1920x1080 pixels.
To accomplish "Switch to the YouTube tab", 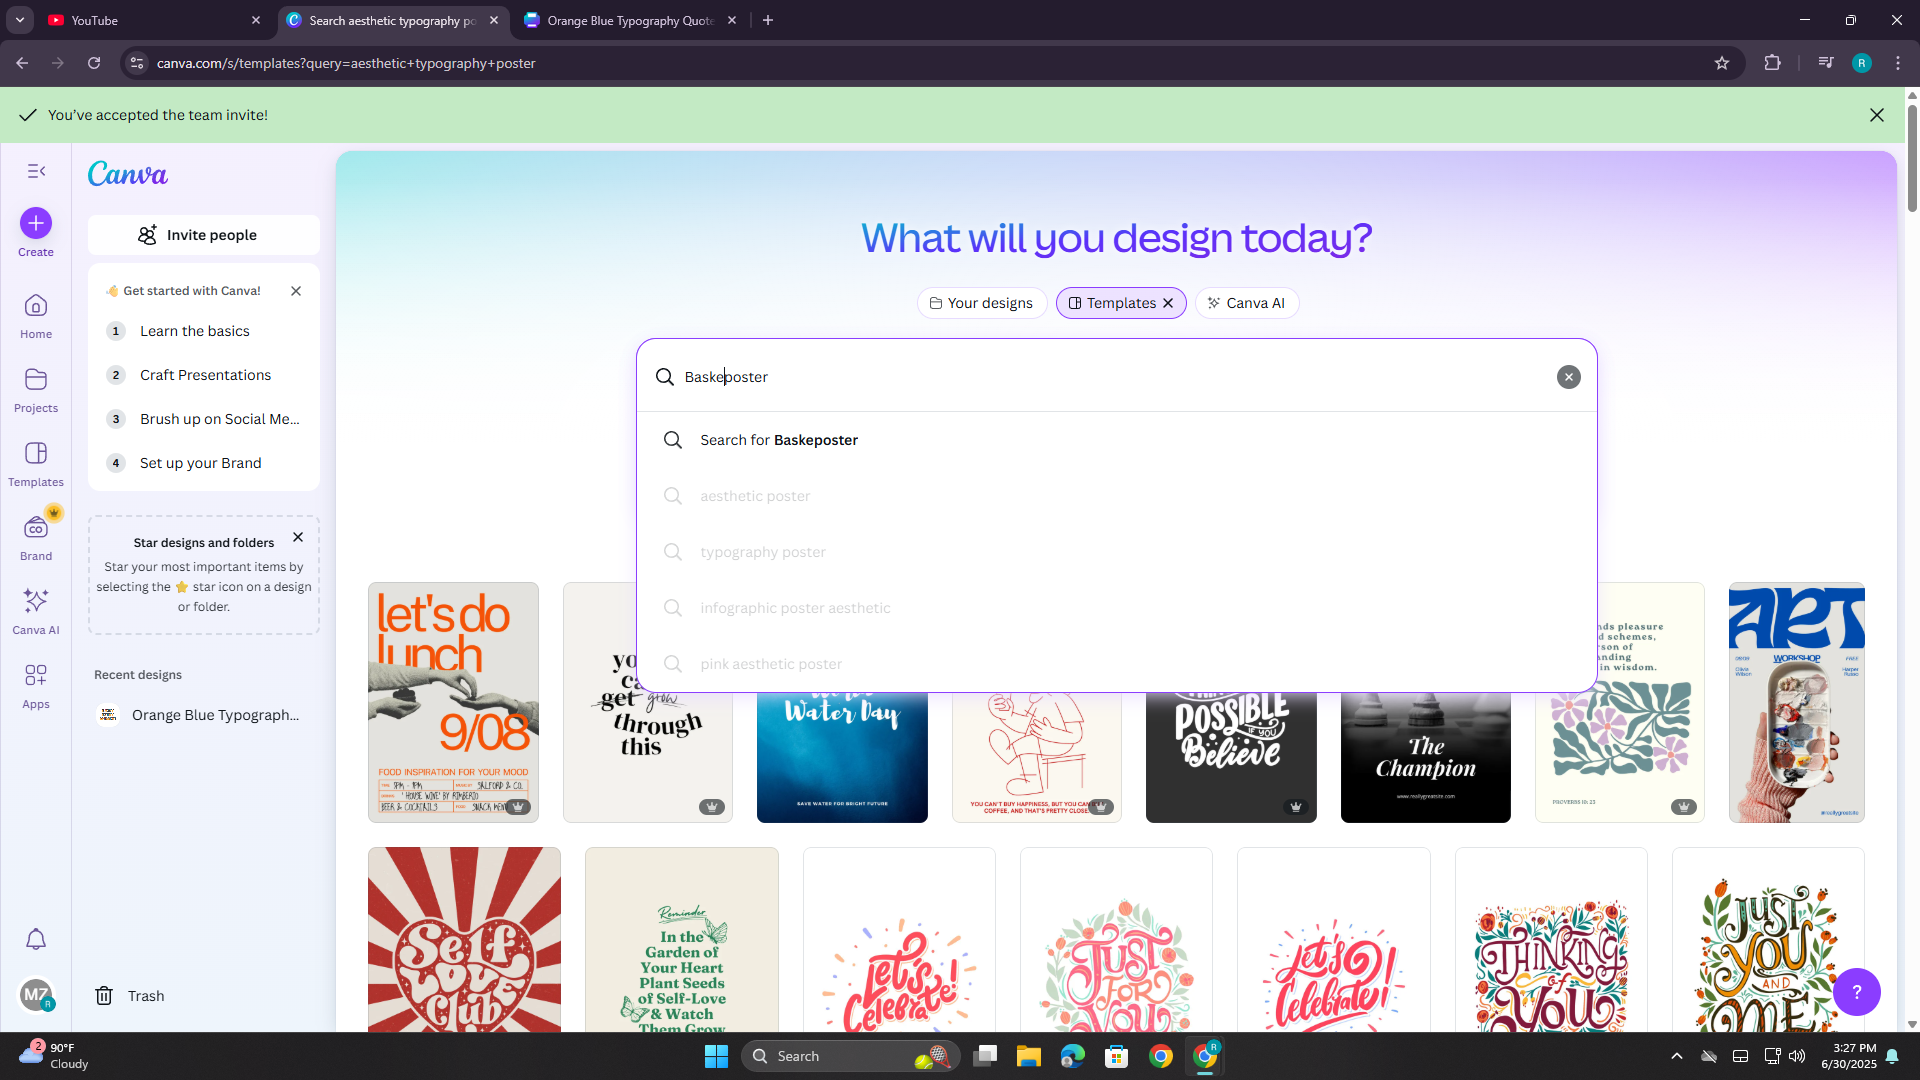I will [150, 20].
